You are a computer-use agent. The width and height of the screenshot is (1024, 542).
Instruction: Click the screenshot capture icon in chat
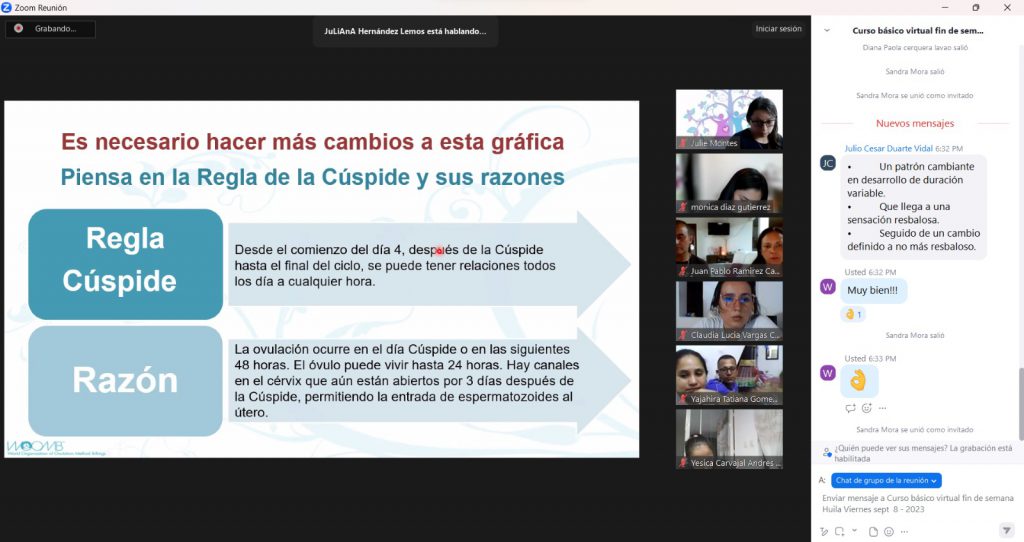(x=840, y=532)
